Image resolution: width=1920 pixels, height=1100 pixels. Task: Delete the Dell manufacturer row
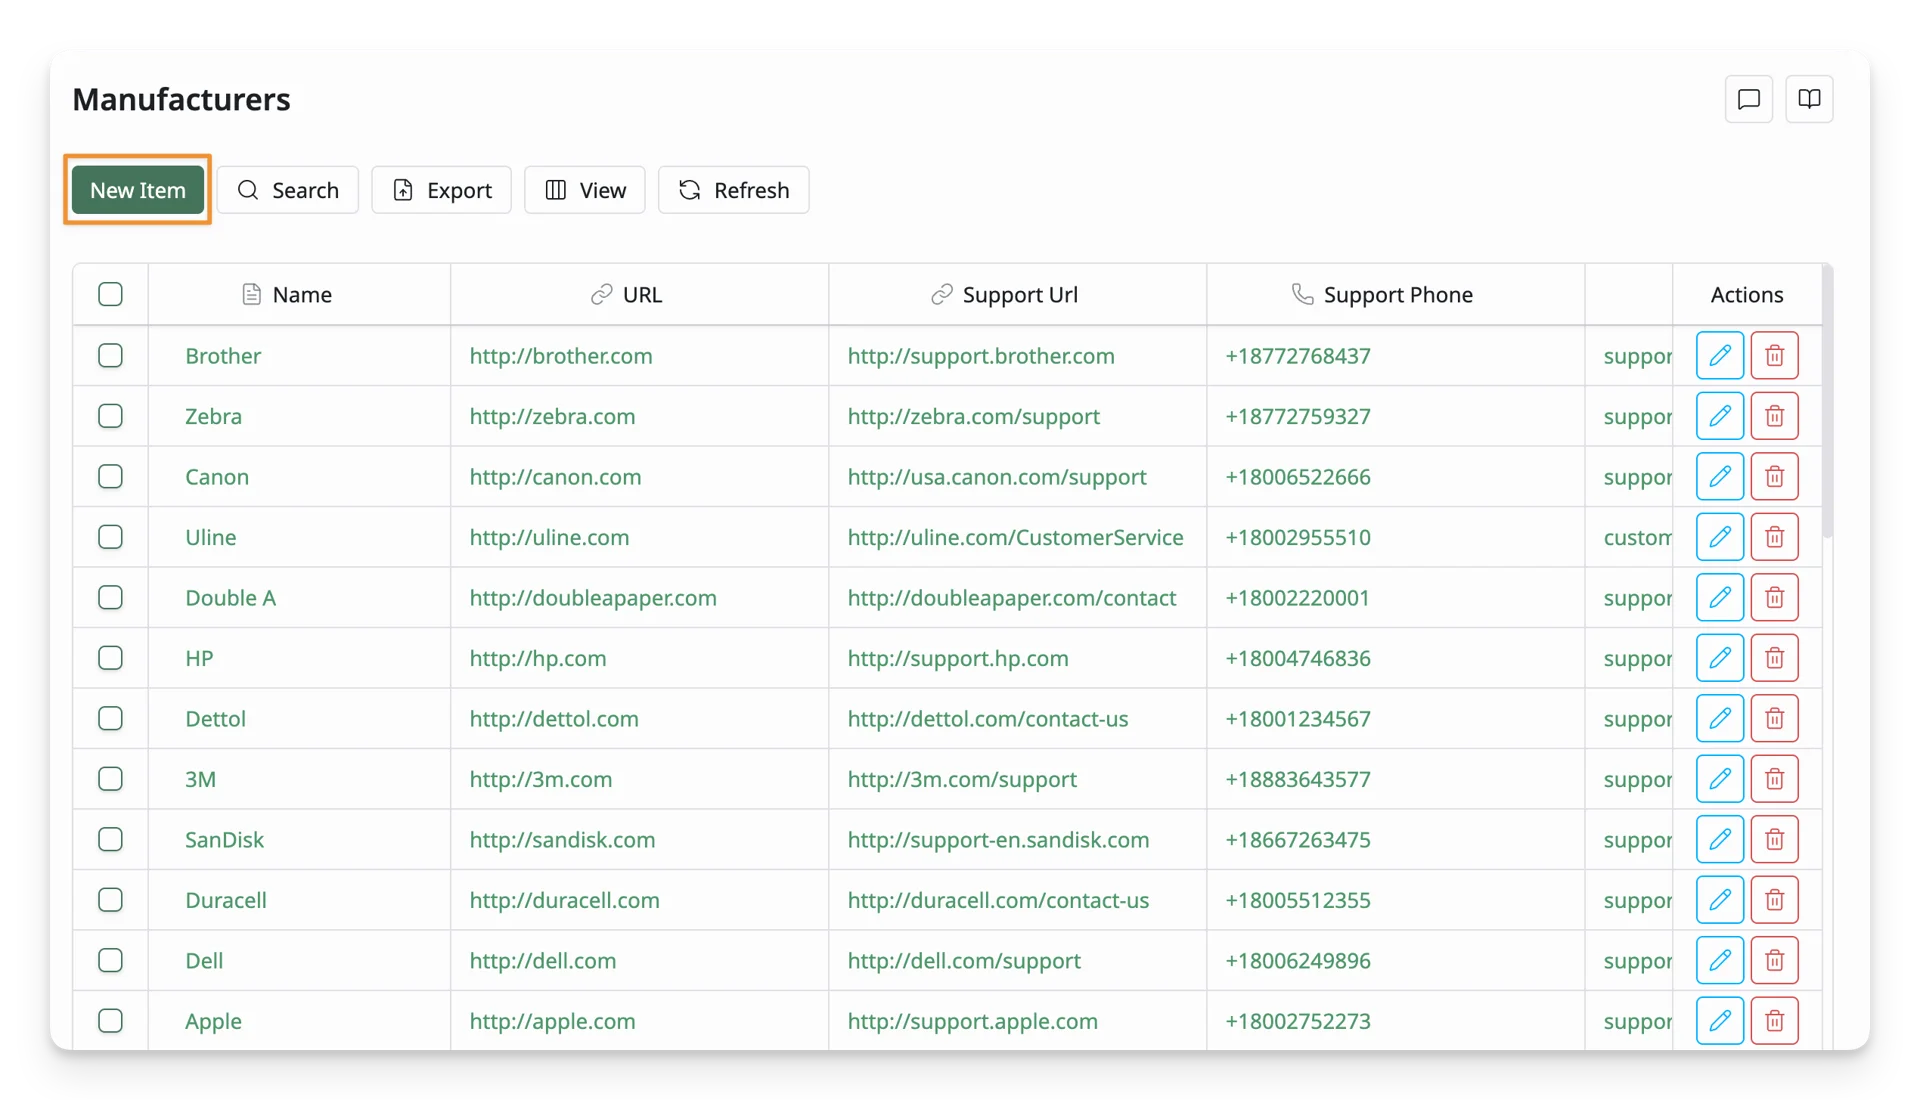click(1775, 960)
